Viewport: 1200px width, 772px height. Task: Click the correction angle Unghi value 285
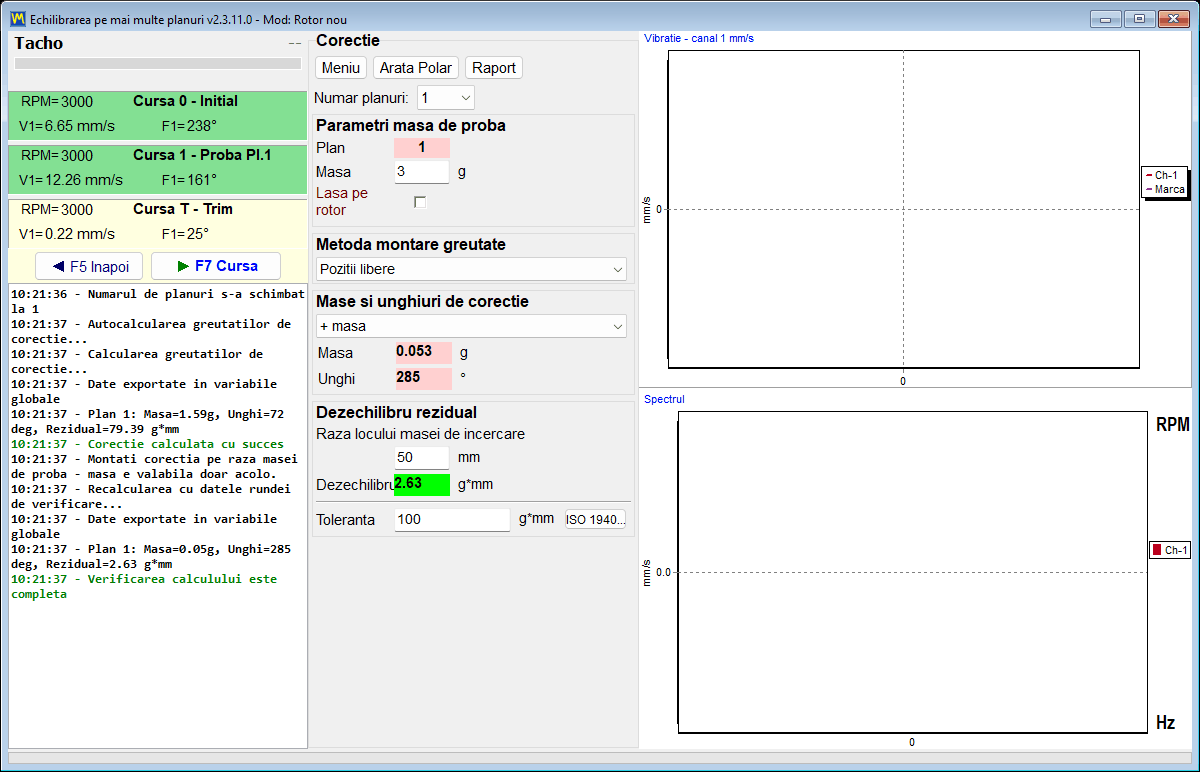click(x=423, y=378)
